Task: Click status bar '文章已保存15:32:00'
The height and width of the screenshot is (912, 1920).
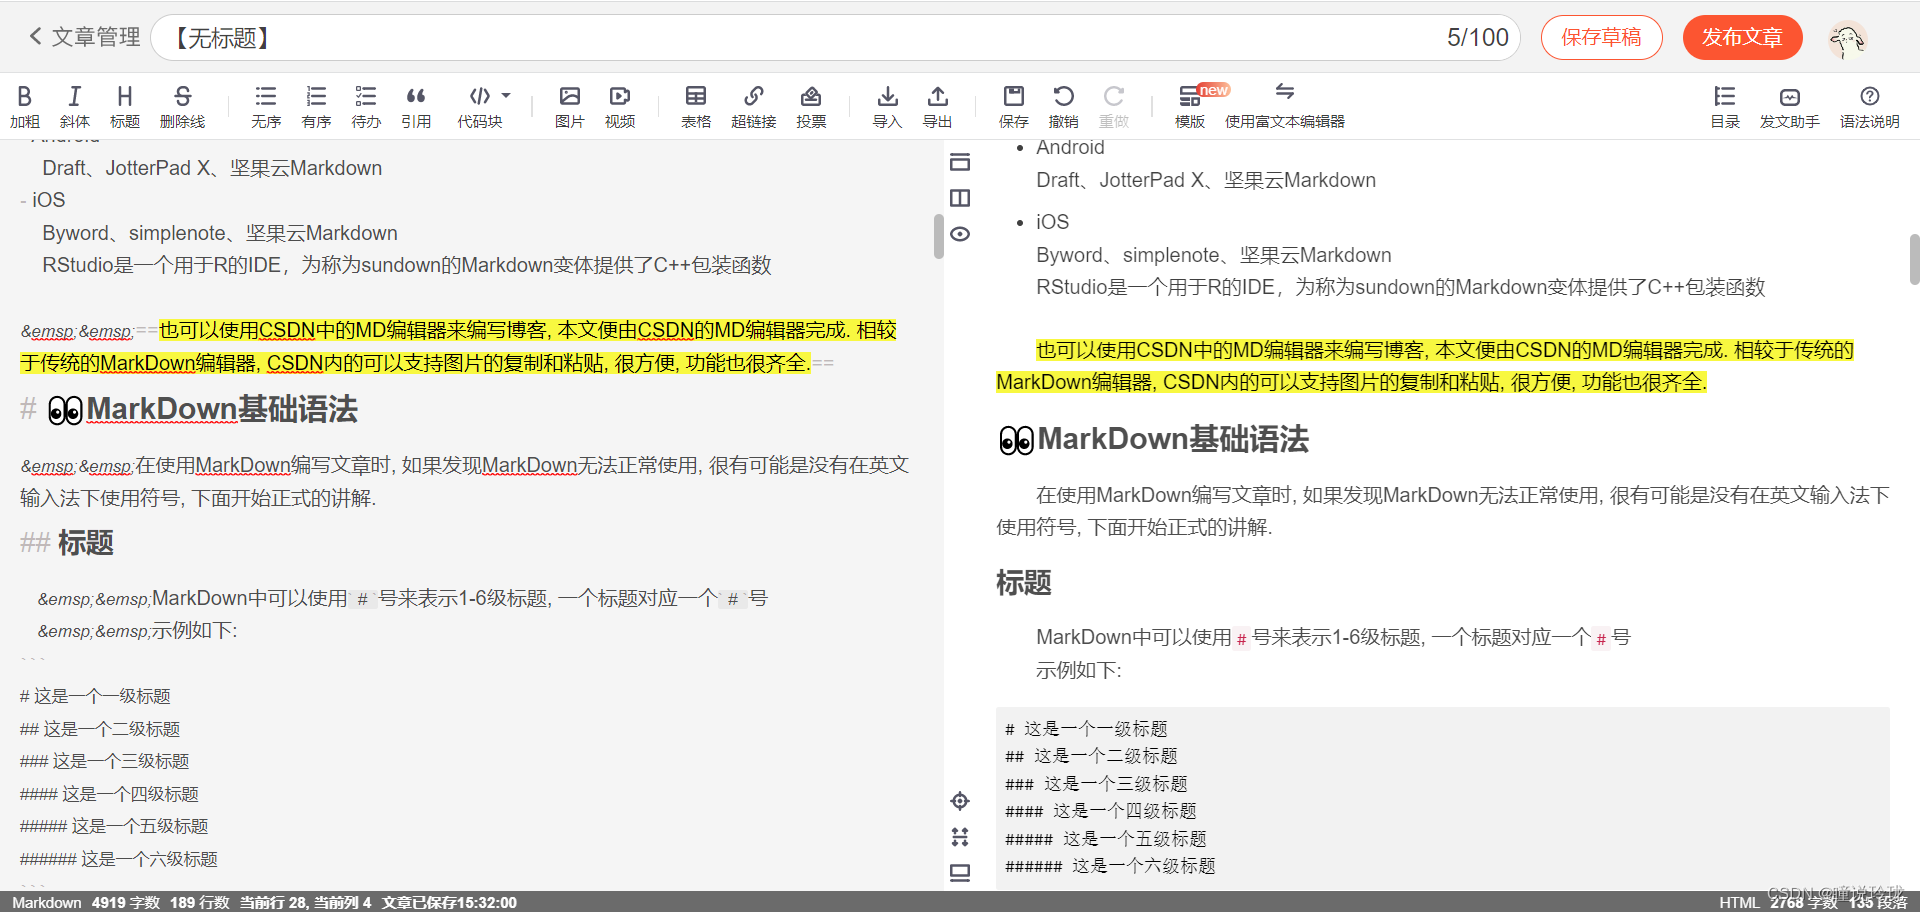Action: 449,902
